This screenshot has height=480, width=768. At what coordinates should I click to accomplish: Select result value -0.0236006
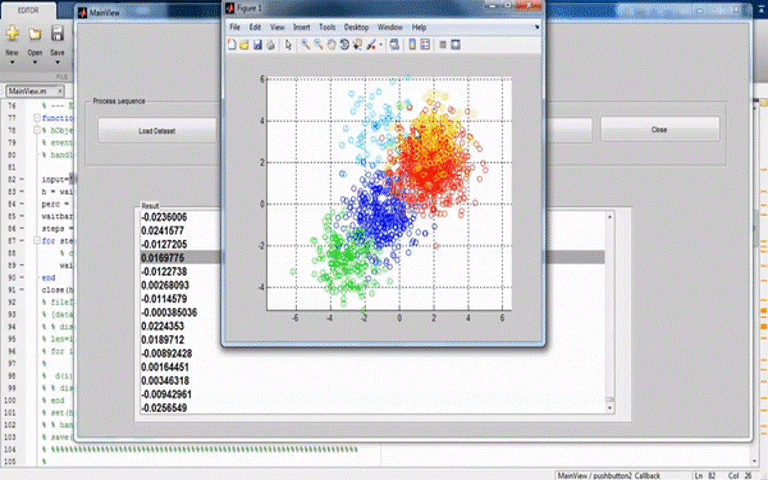pyautogui.click(x=164, y=217)
